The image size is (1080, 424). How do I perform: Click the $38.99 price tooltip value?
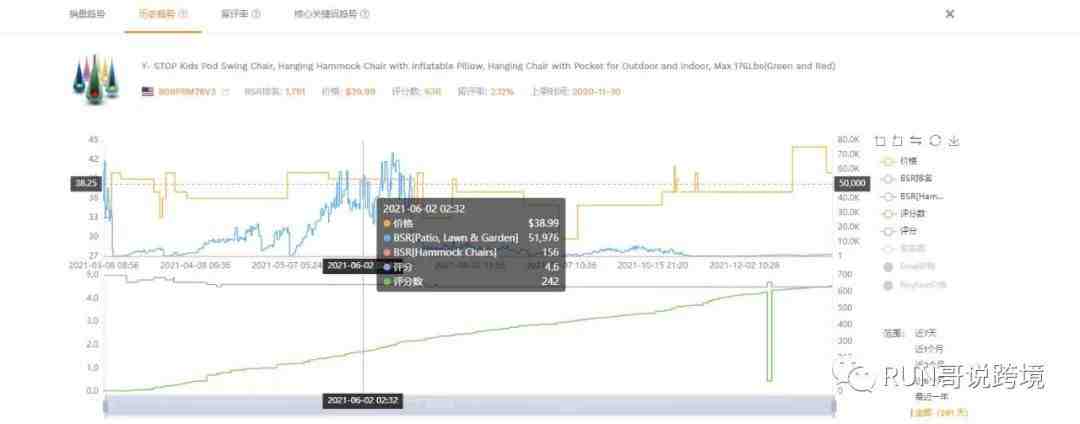(x=543, y=224)
